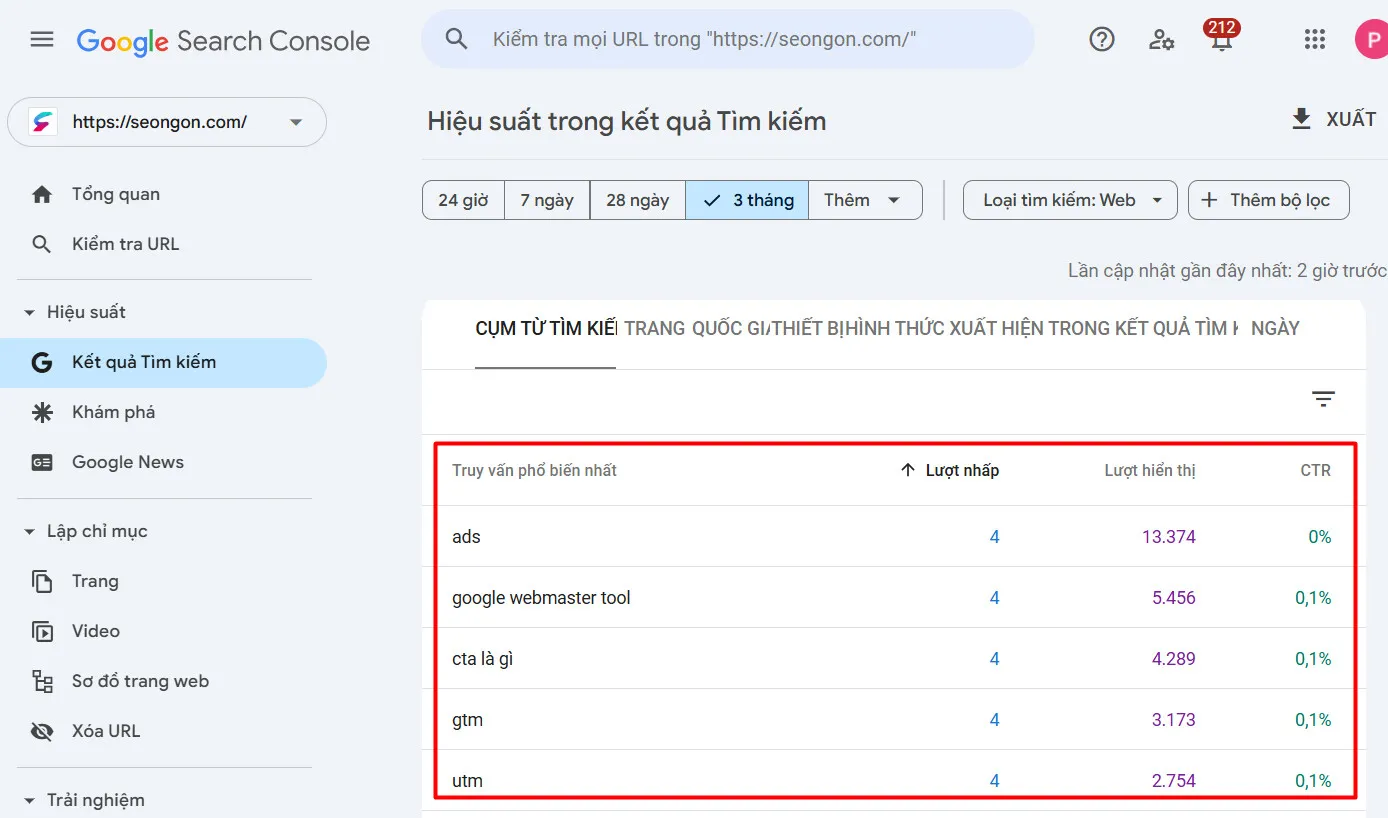Open the google webmaster tool query
The height and width of the screenshot is (818, 1388).
(x=541, y=597)
